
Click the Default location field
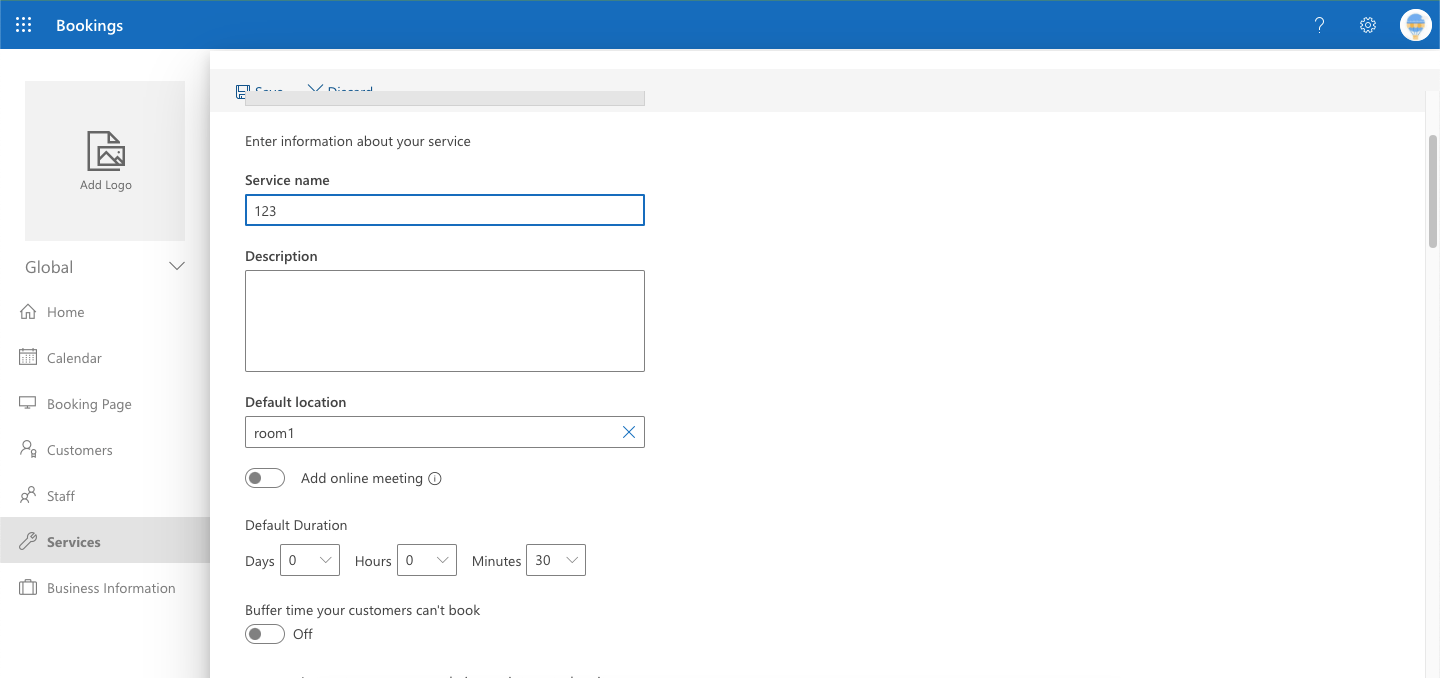(x=445, y=432)
